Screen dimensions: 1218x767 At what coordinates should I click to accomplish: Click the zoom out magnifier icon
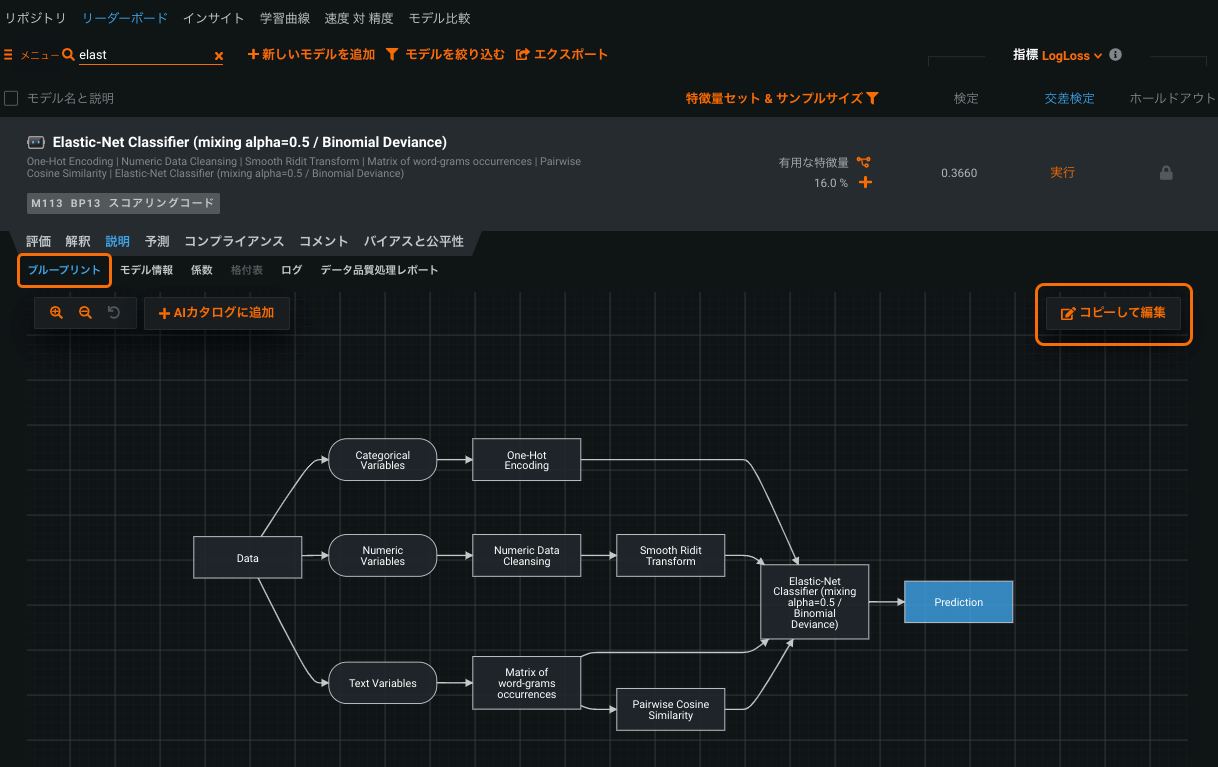pos(85,313)
